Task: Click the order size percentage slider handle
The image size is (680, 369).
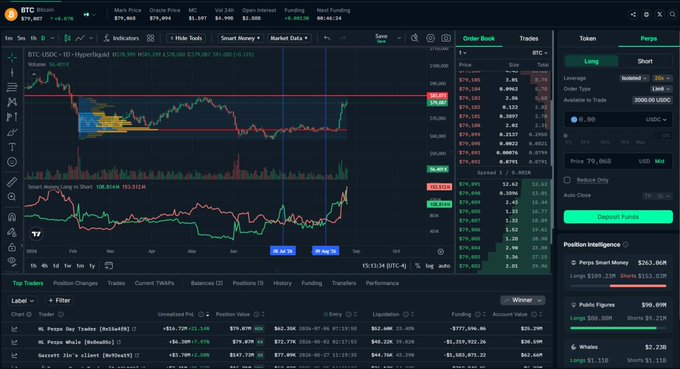Action: pos(566,135)
